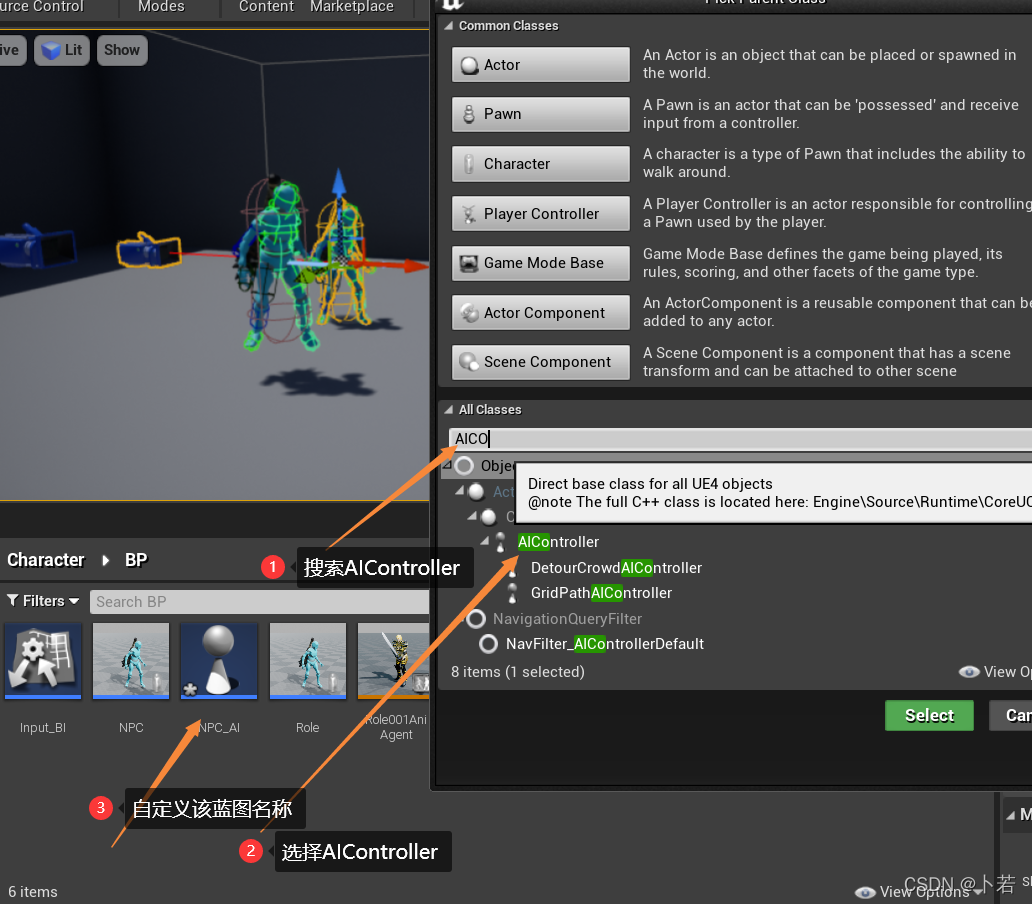
Task: Open Content Browser View Options menu
Action: point(921,891)
